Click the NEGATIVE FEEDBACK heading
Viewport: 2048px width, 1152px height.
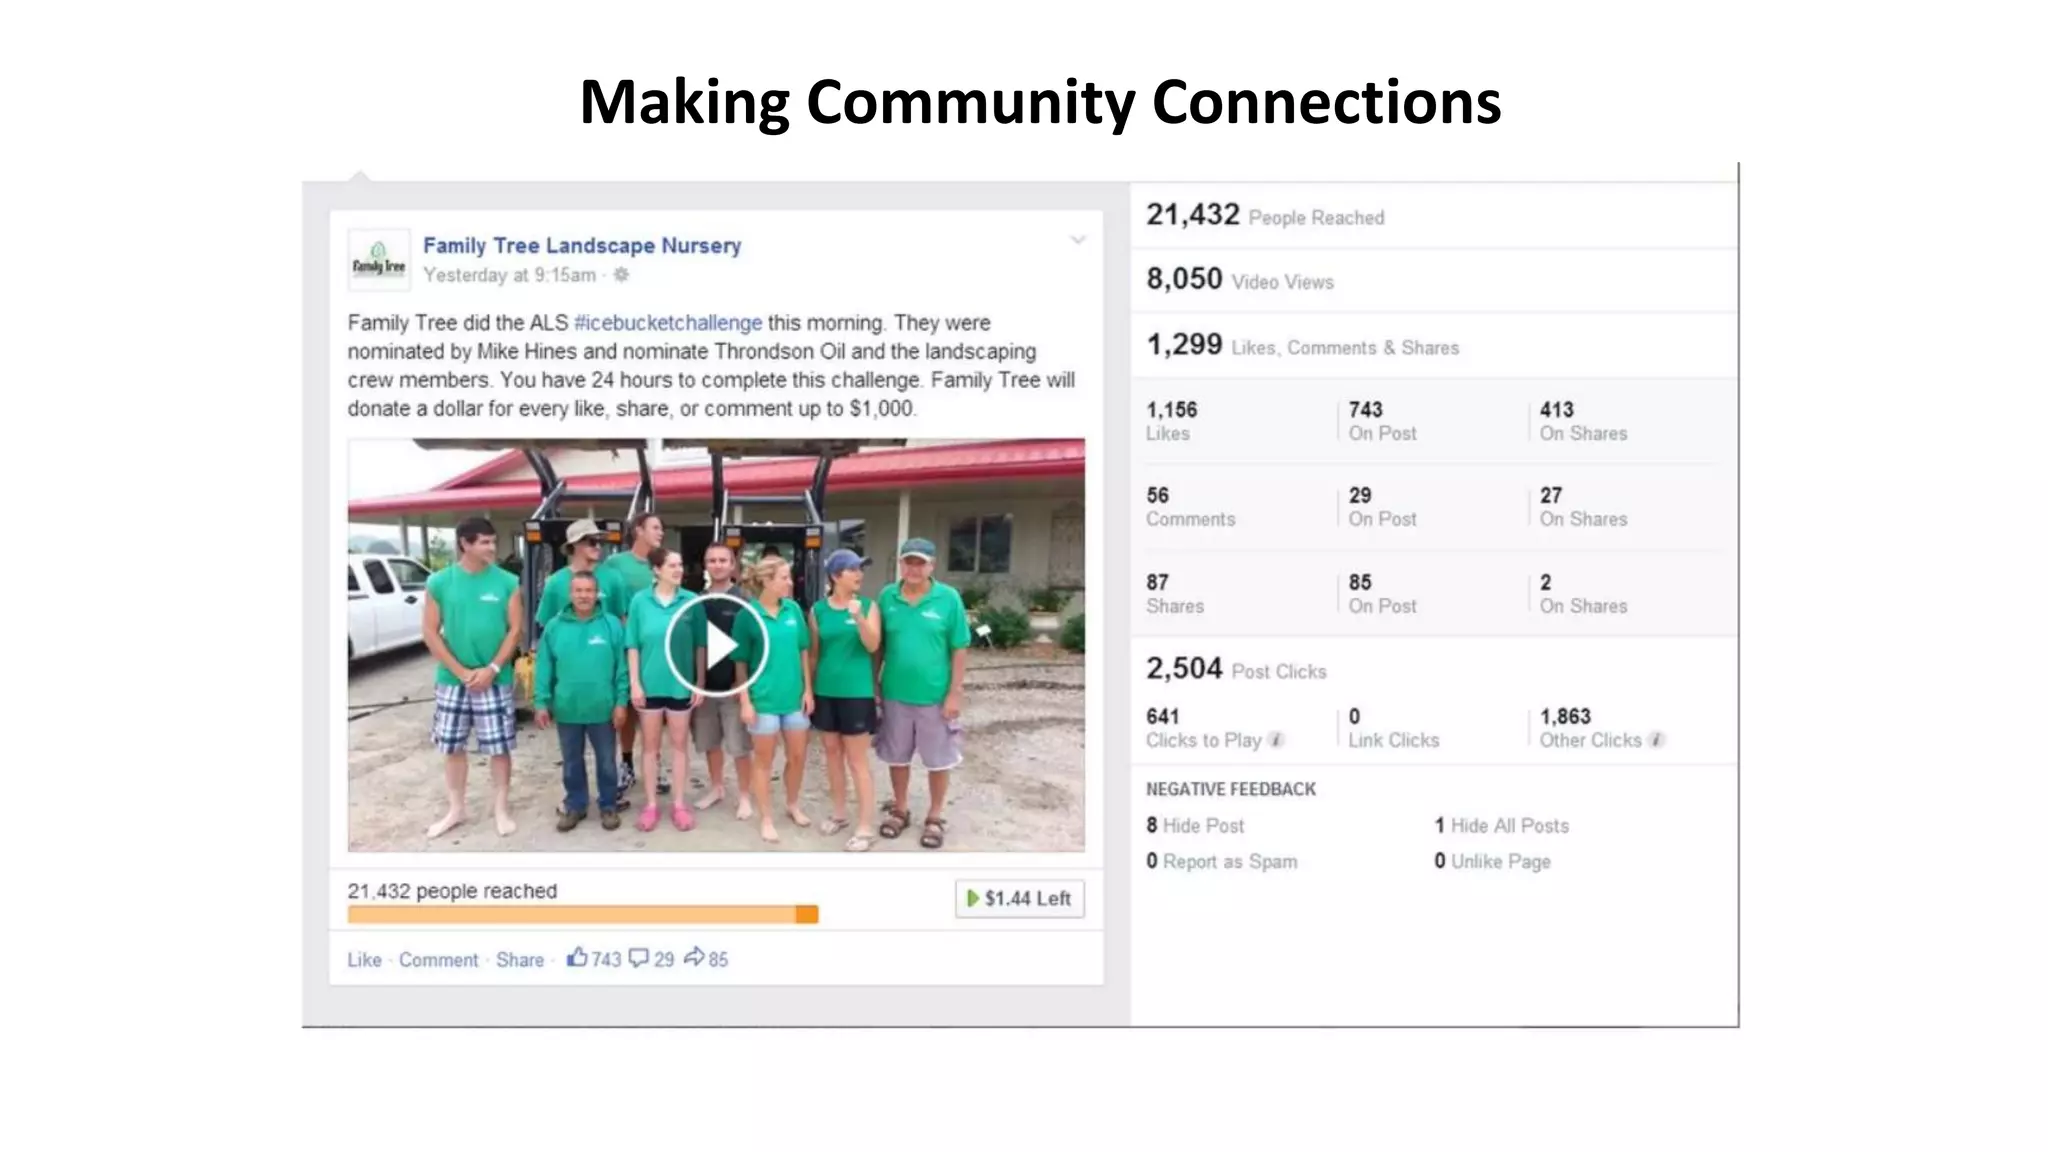click(1231, 789)
